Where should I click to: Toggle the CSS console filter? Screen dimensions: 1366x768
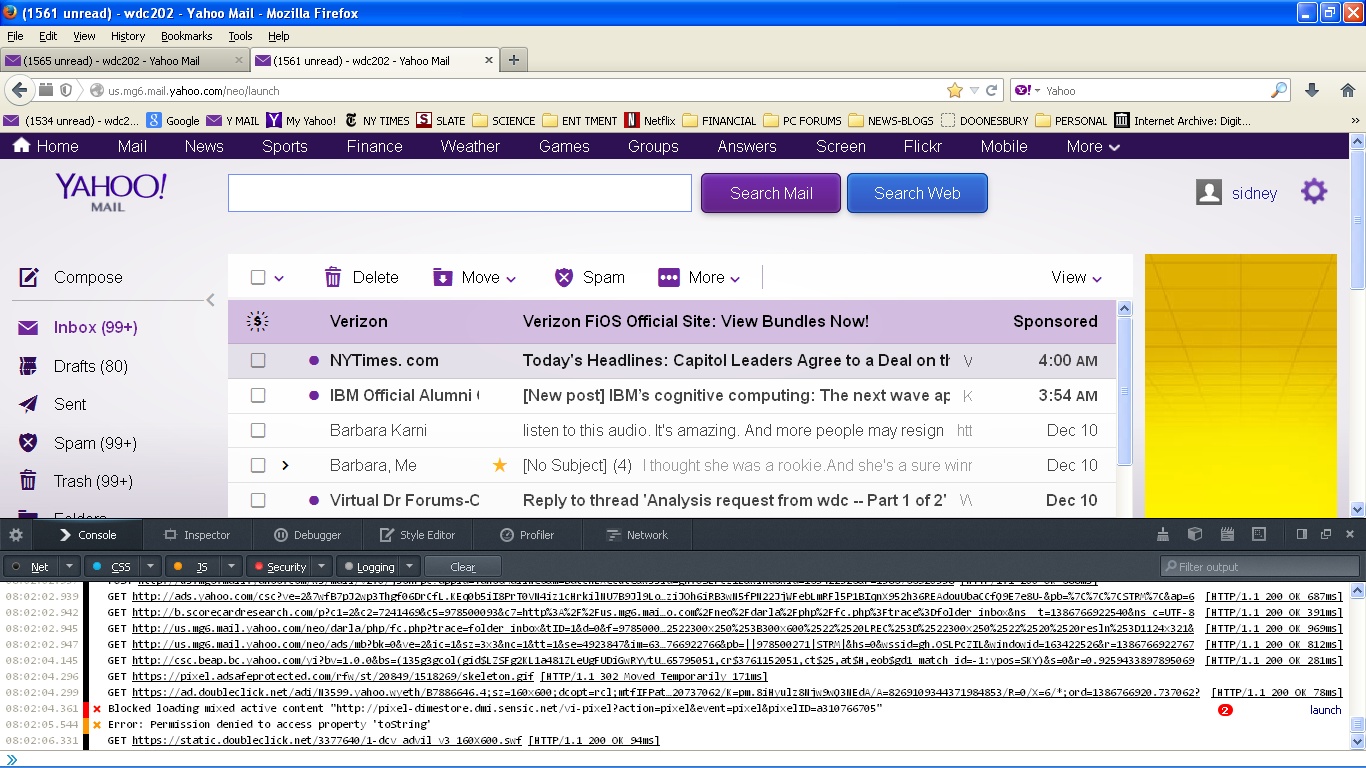click(x=112, y=567)
